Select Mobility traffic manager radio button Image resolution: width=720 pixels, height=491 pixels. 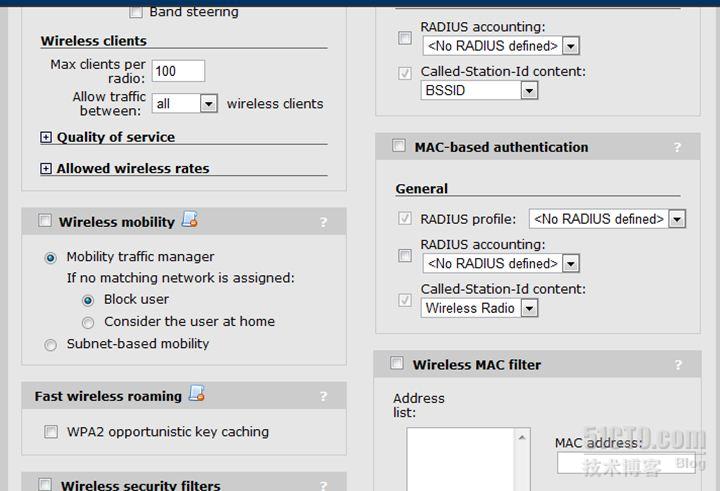(x=51, y=258)
